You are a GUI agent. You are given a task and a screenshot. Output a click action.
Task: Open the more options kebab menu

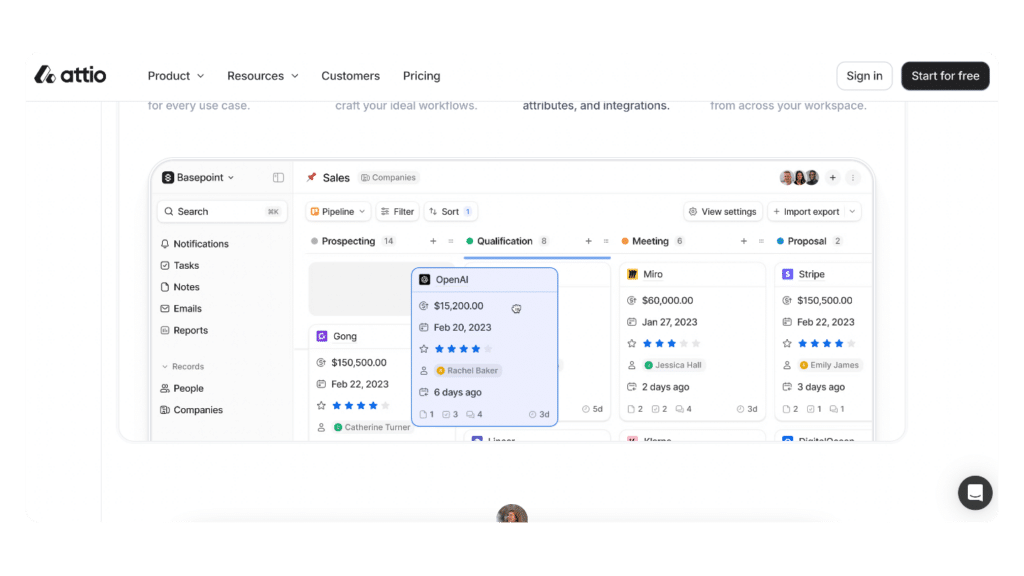click(x=852, y=178)
